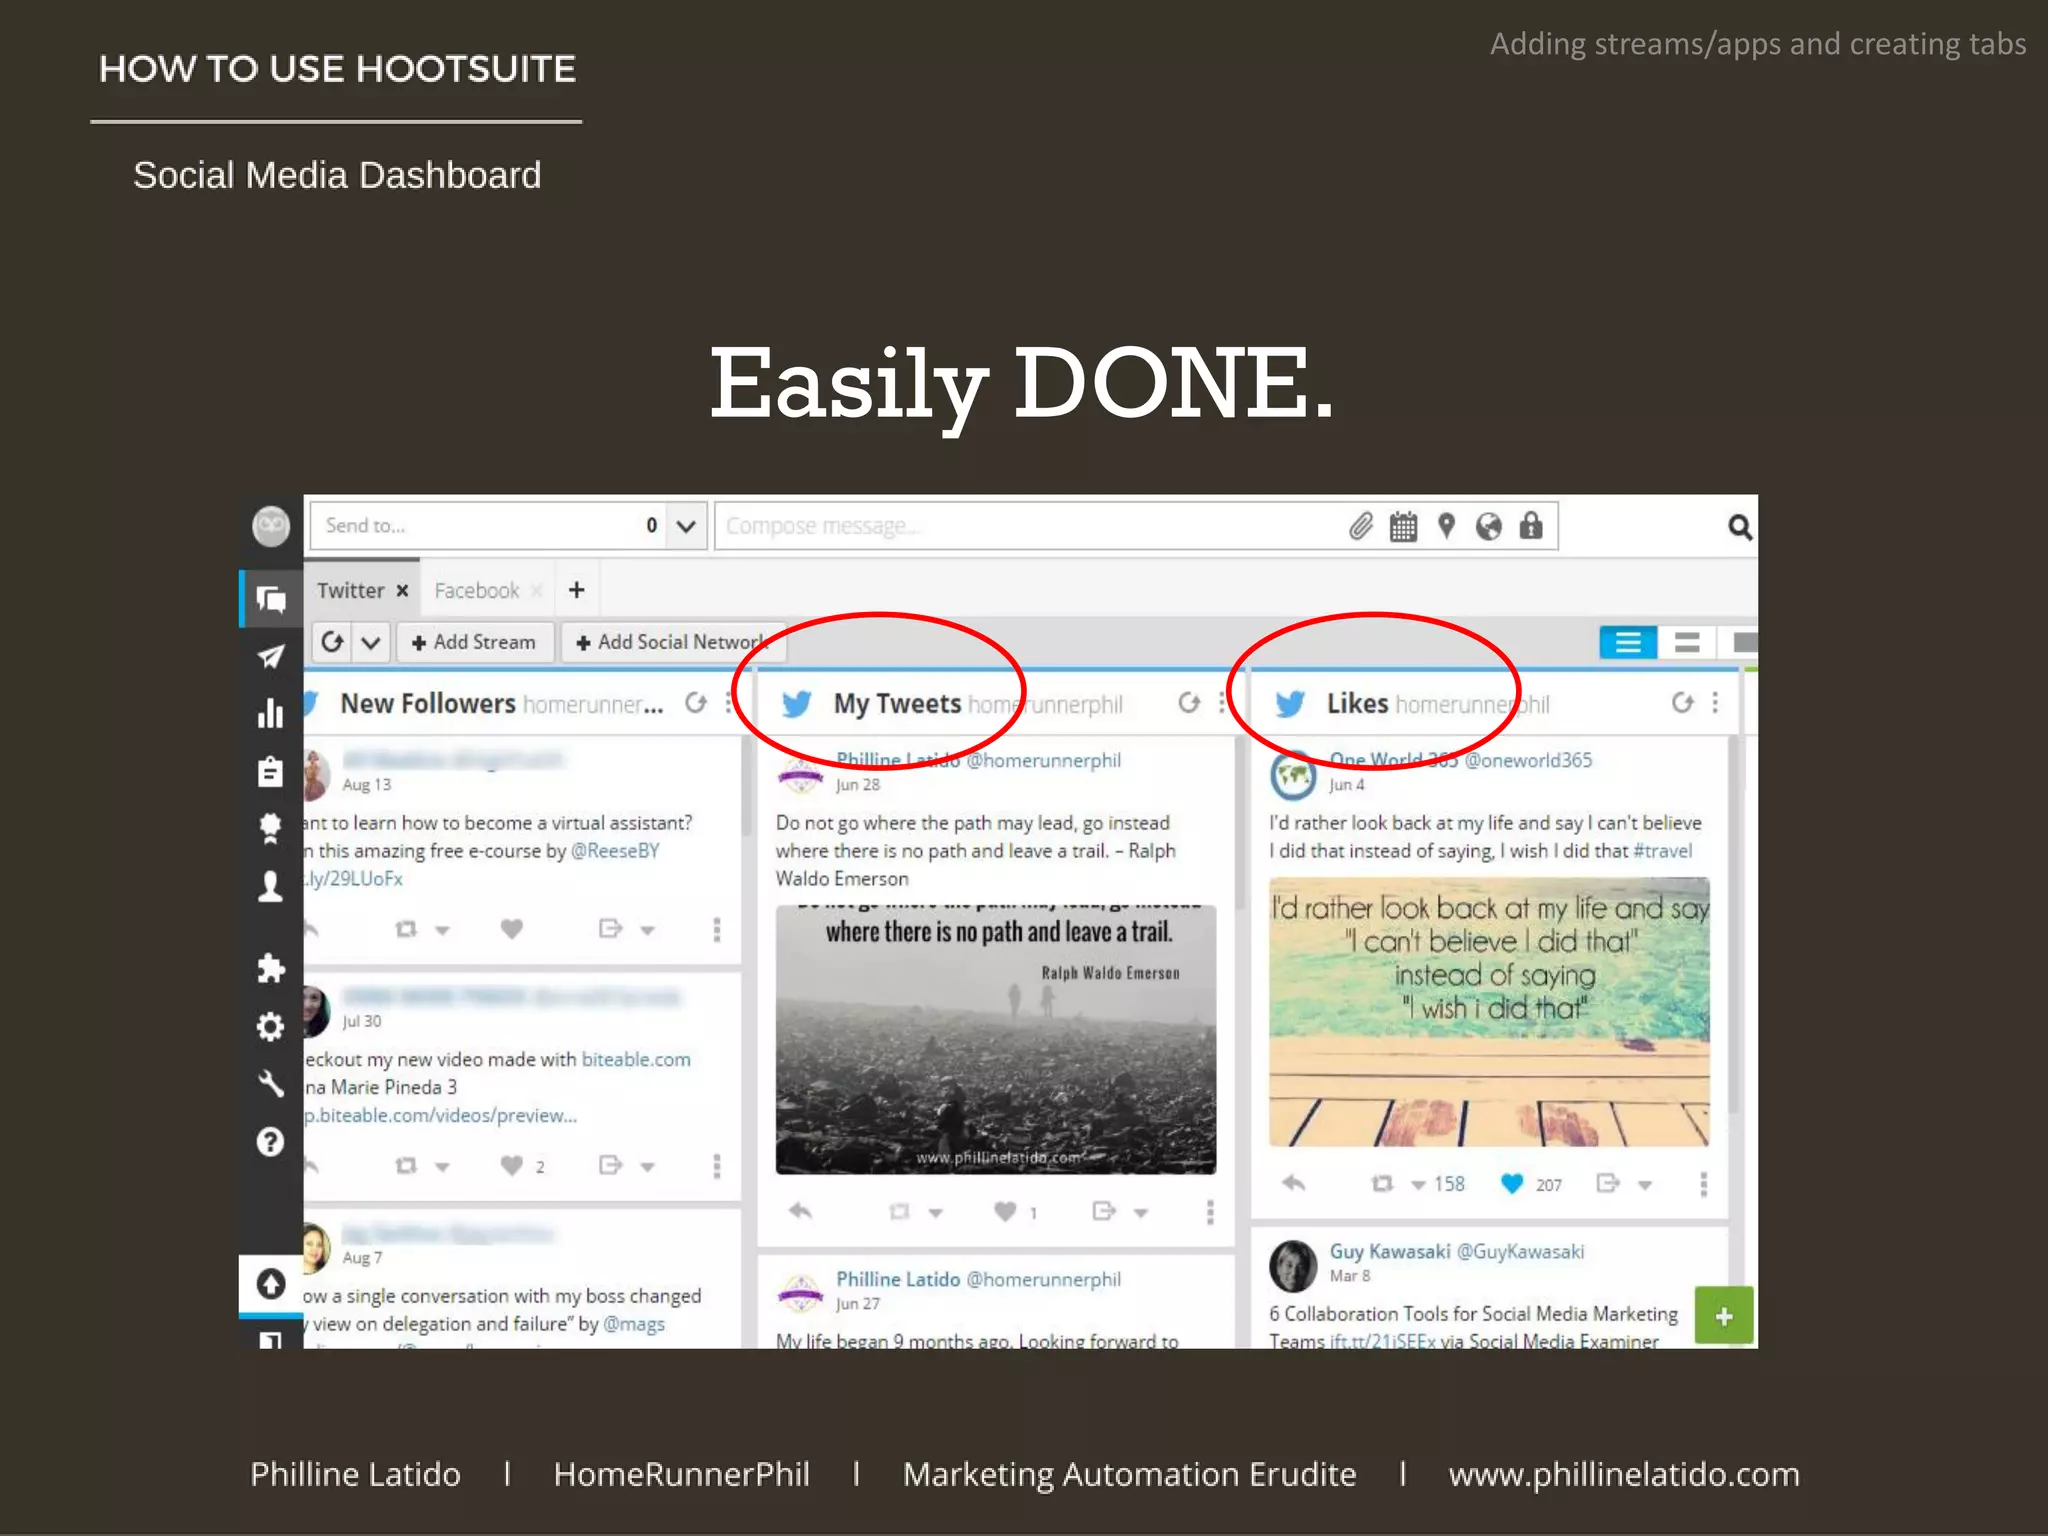This screenshot has height=1536, width=2048.
Task: Click the Compose message field
Action: [x=1030, y=526]
